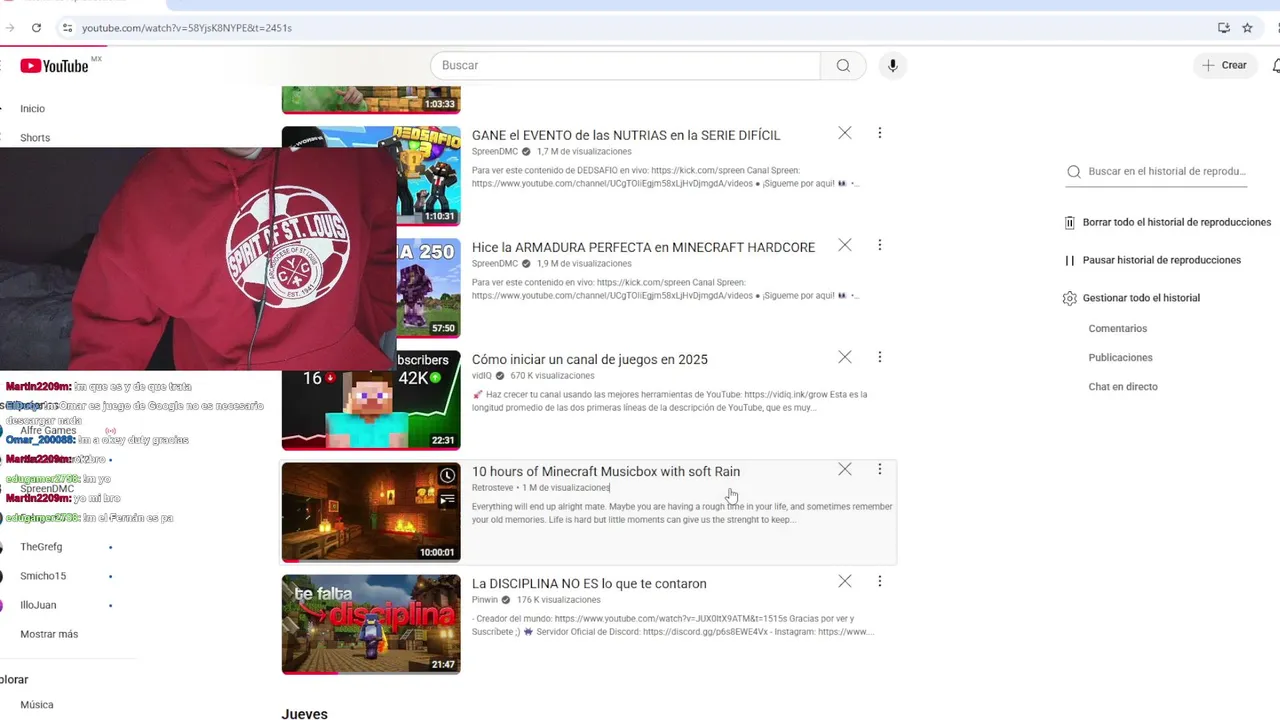1280x720 pixels.
Task: Open options menu for ARMADURA PERFECTA video
Action: pos(880,245)
